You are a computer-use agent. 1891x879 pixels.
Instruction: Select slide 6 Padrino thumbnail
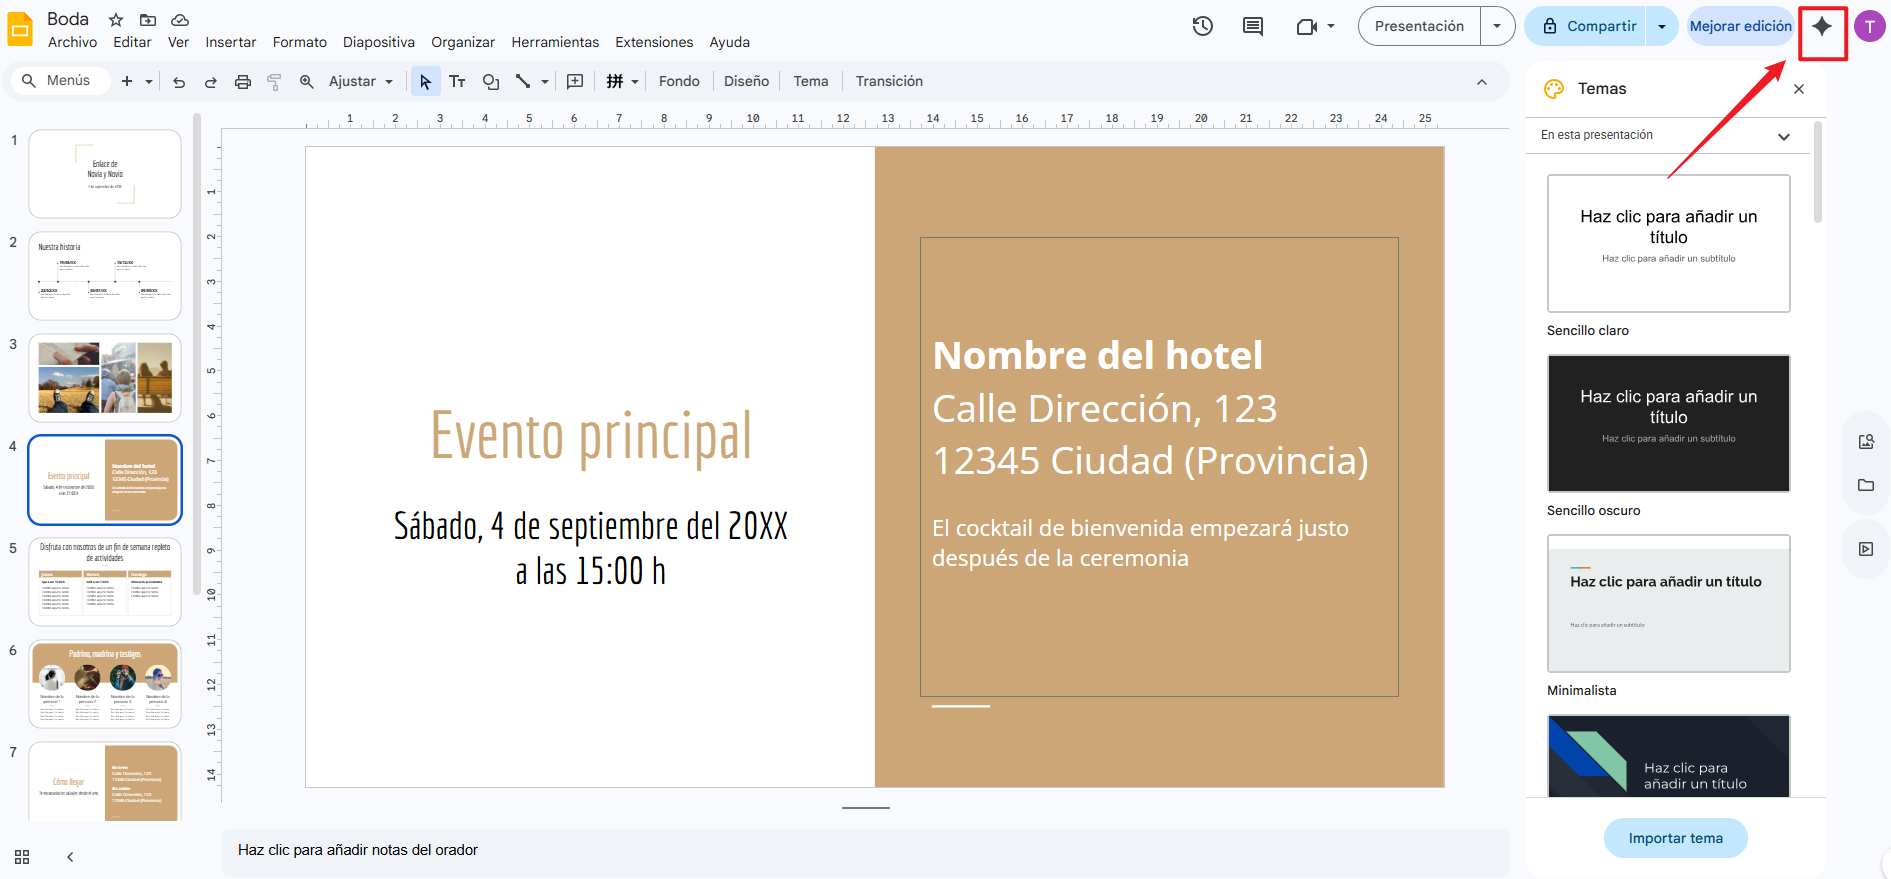[x=105, y=684]
